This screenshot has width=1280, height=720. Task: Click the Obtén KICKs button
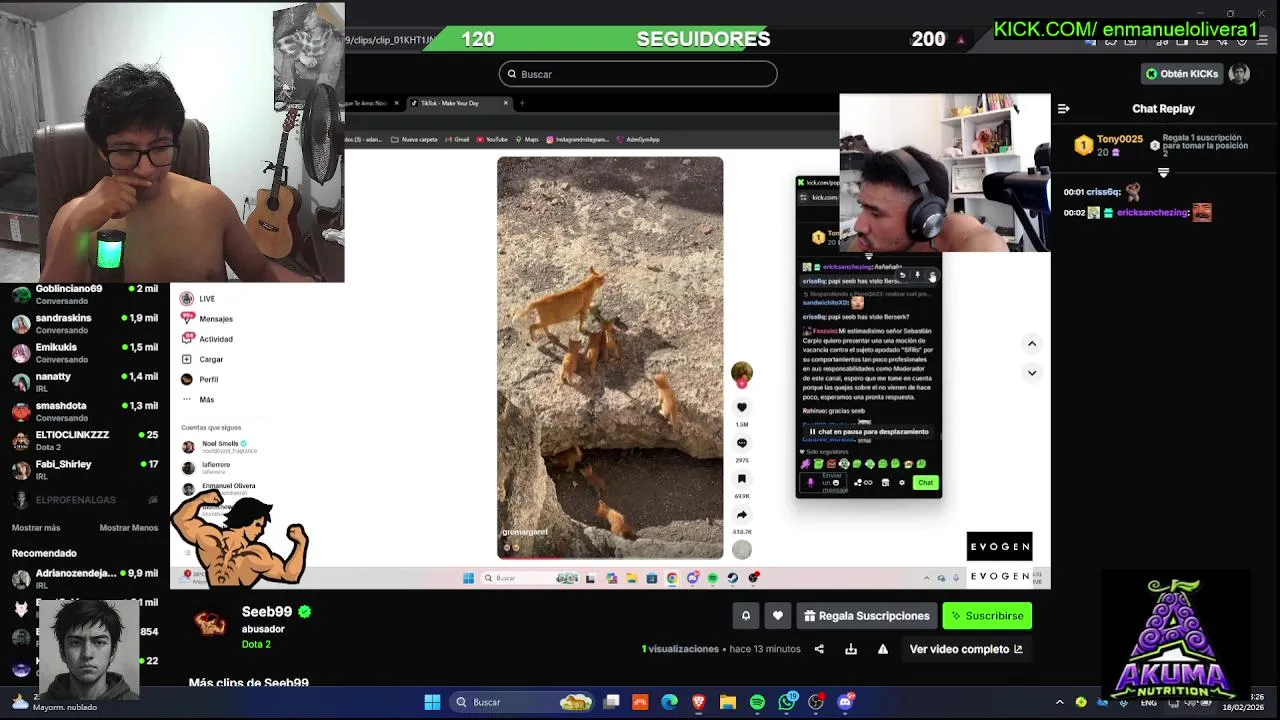point(1182,74)
